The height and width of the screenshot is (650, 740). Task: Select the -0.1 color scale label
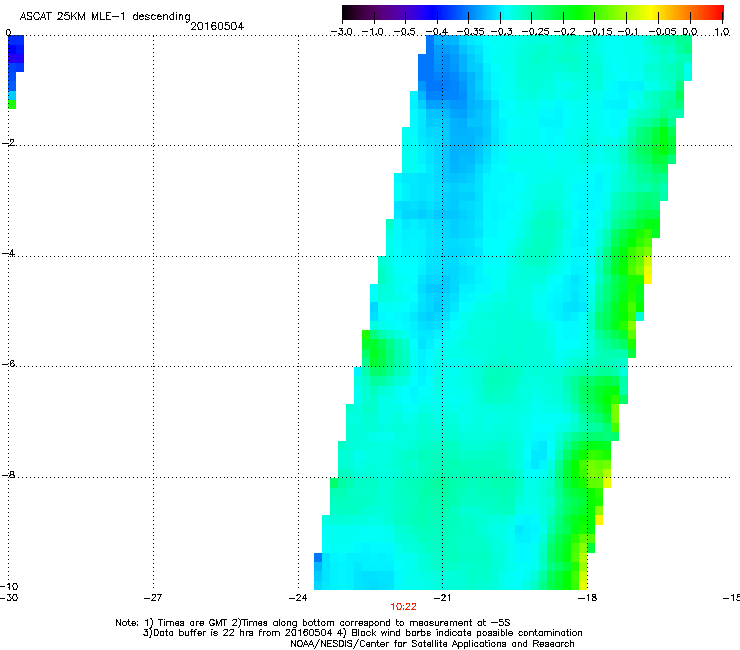(628, 32)
